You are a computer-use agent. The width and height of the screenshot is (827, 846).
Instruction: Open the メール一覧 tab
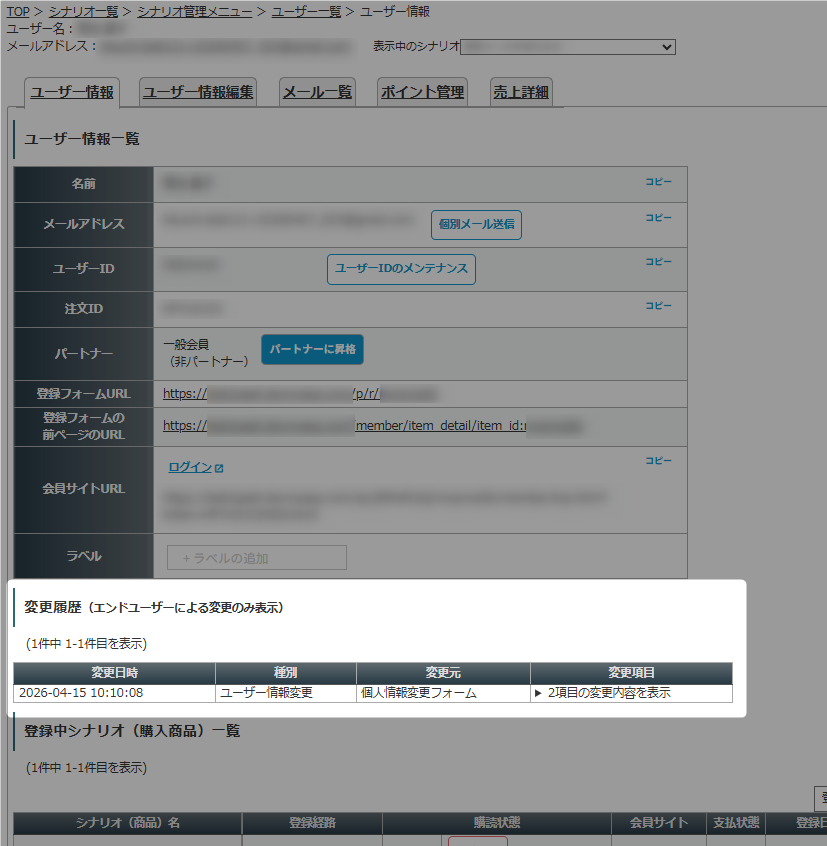pos(317,92)
